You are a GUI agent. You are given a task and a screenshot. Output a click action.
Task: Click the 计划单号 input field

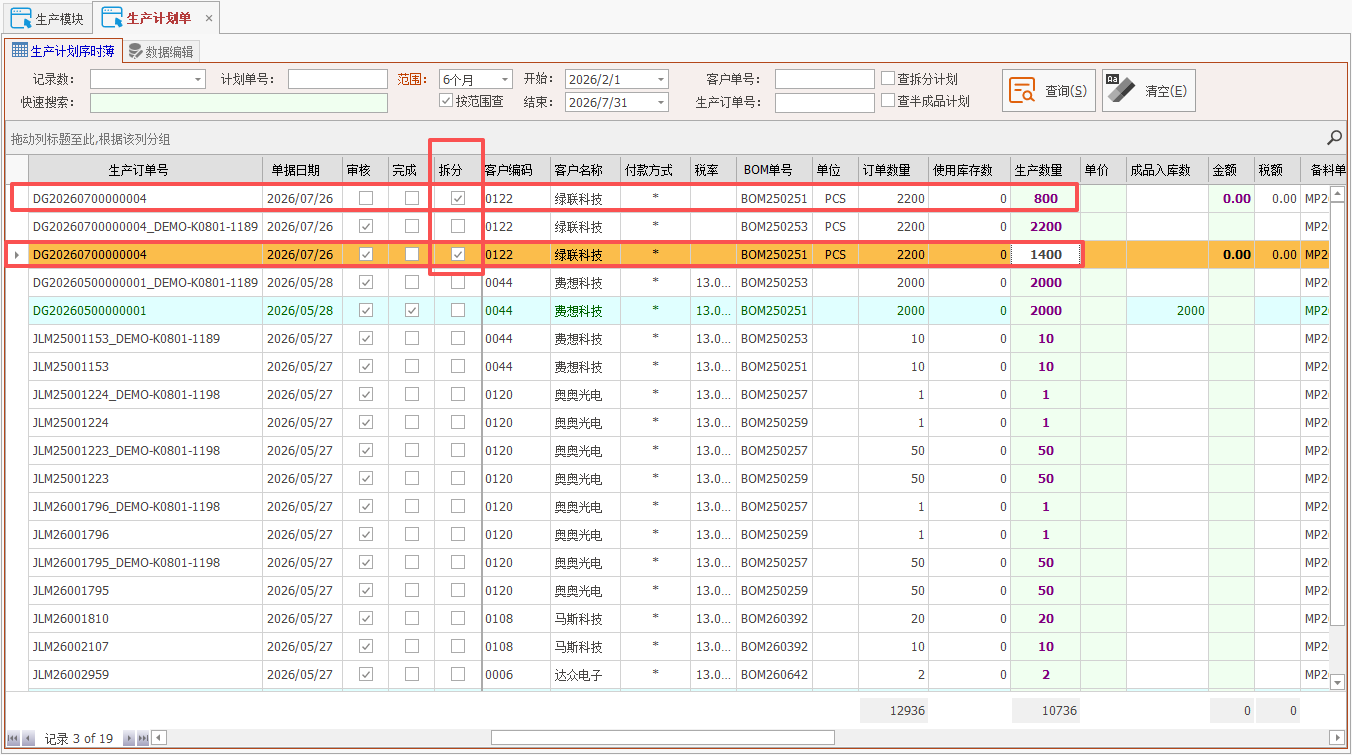coord(337,79)
